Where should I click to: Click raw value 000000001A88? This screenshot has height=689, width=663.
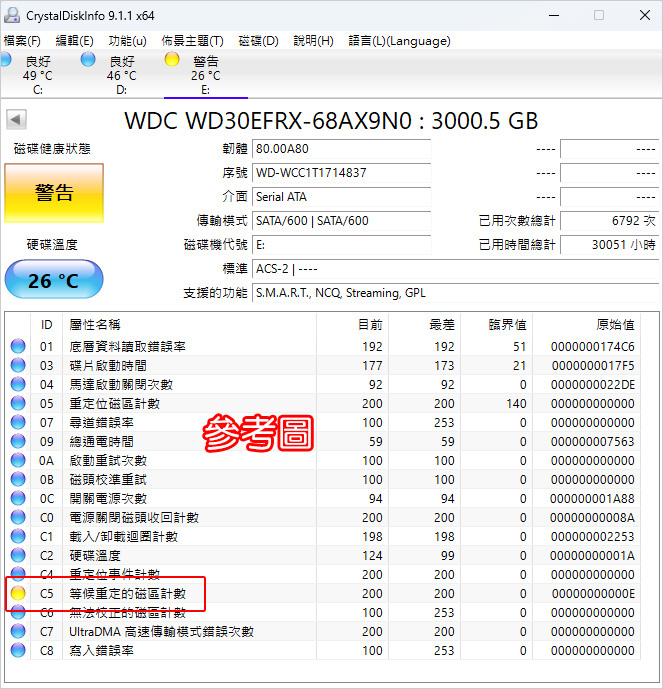click(593, 499)
